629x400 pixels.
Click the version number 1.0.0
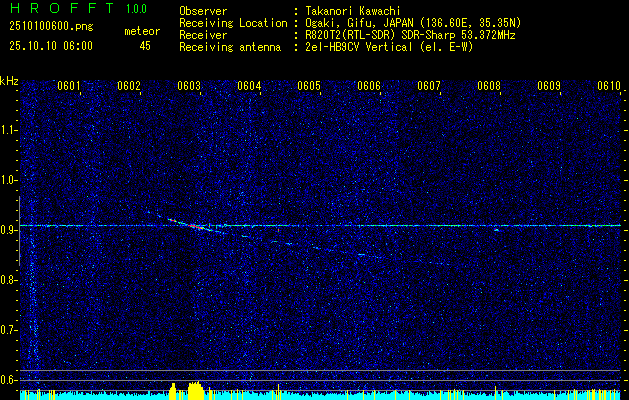[136, 8]
